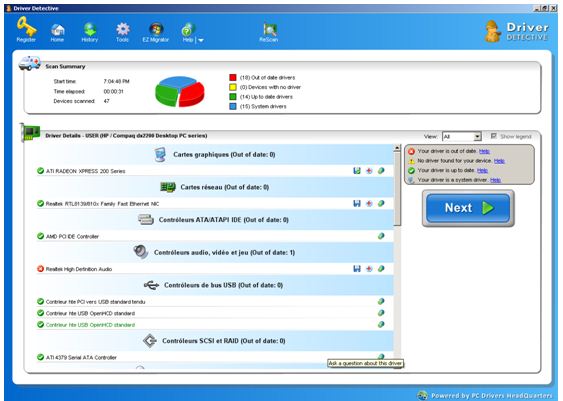Select the 'AMD PCI IDE Controller' entry

point(214,236)
